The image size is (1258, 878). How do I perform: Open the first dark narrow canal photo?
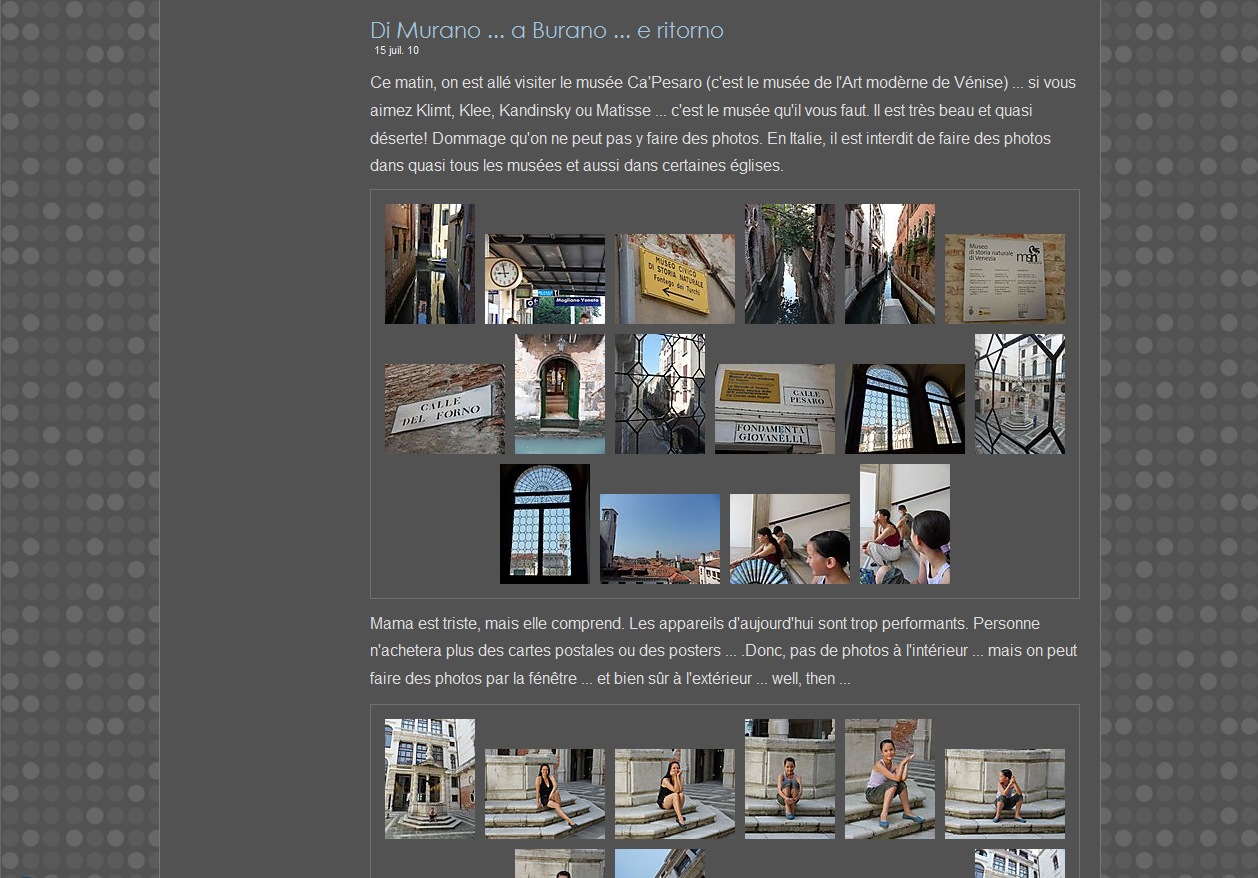[430, 264]
